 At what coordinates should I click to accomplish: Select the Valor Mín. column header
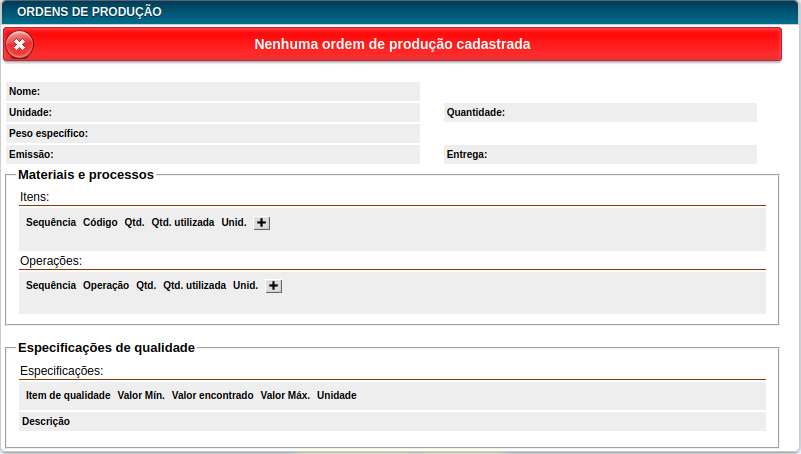pyautogui.click(x=141, y=395)
